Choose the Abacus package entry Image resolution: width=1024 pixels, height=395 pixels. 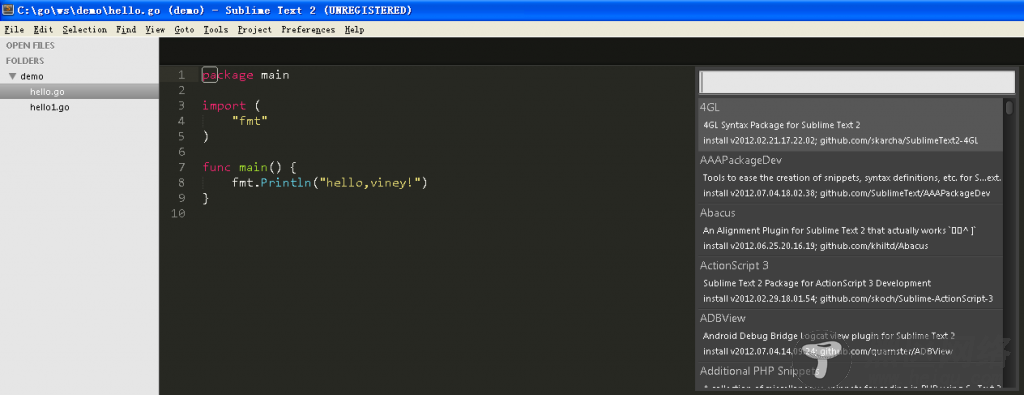[x=850, y=230]
